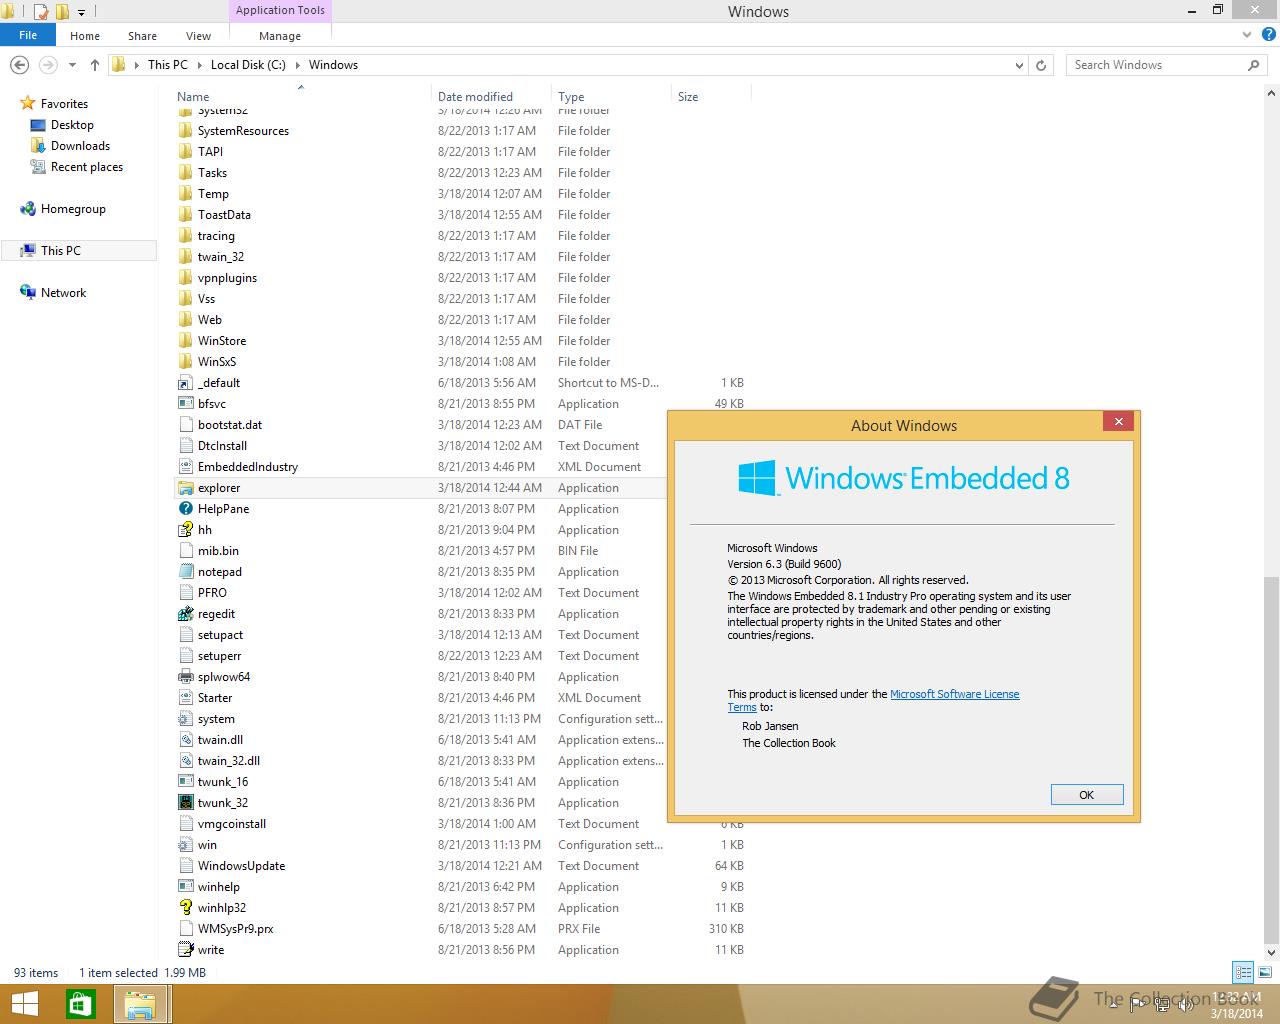Select the explorer application file icon
Screen dimensions: 1280x1024
pyautogui.click(x=185, y=488)
